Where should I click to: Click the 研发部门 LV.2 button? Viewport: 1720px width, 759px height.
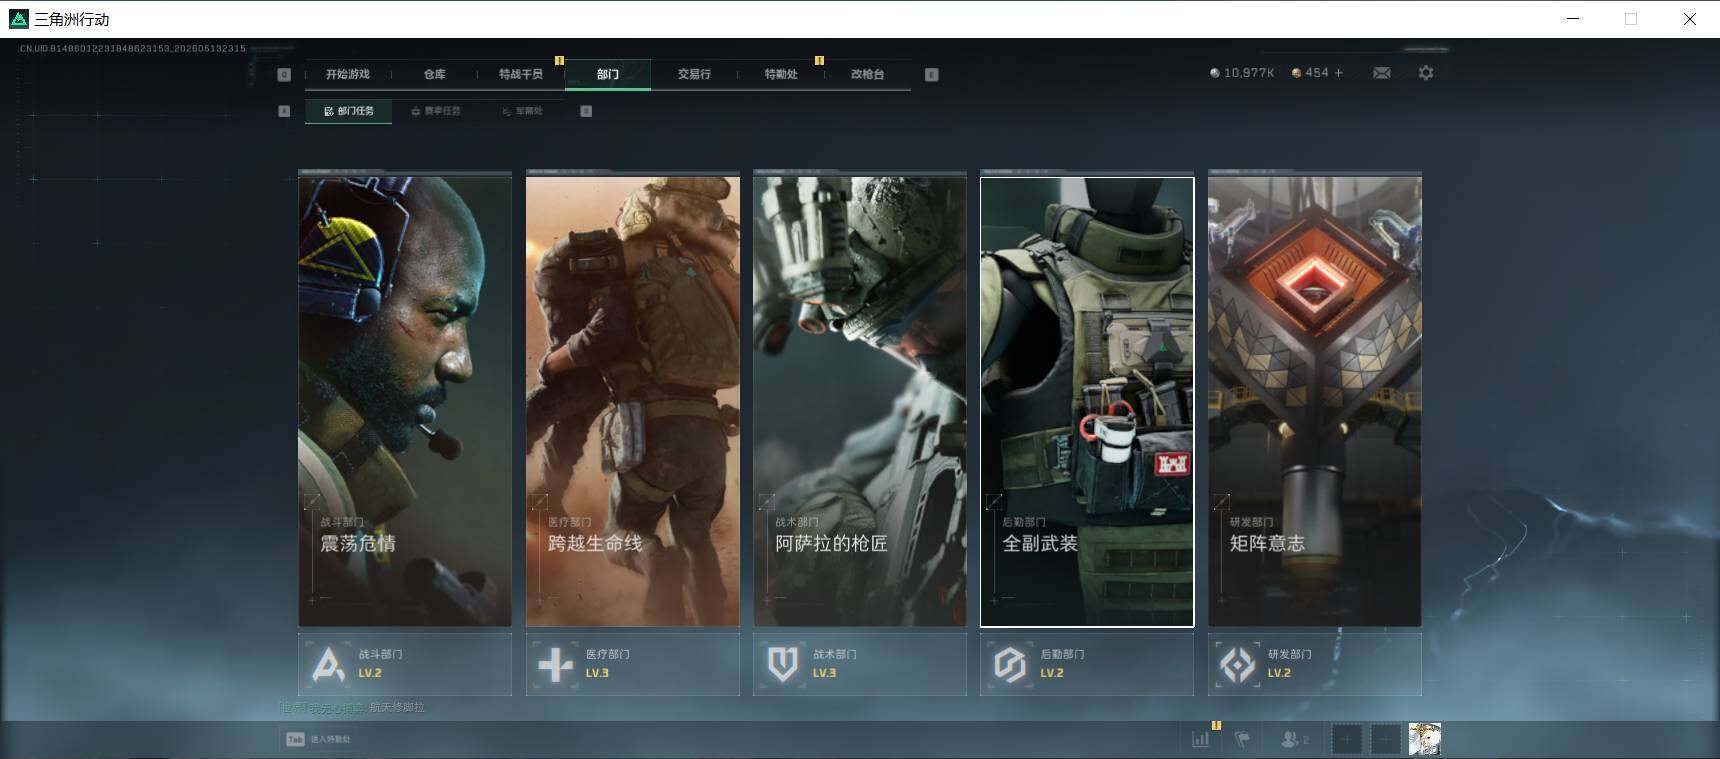click(x=1315, y=664)
